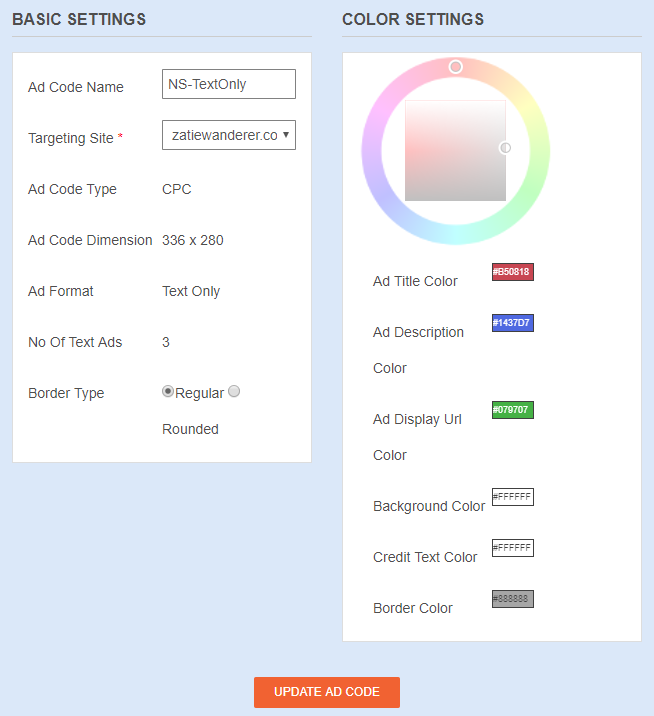Click the 'Ad Code Name' label
Viewport: 654px width, 716px height.
pyautogui.click(x=76, y=87)
